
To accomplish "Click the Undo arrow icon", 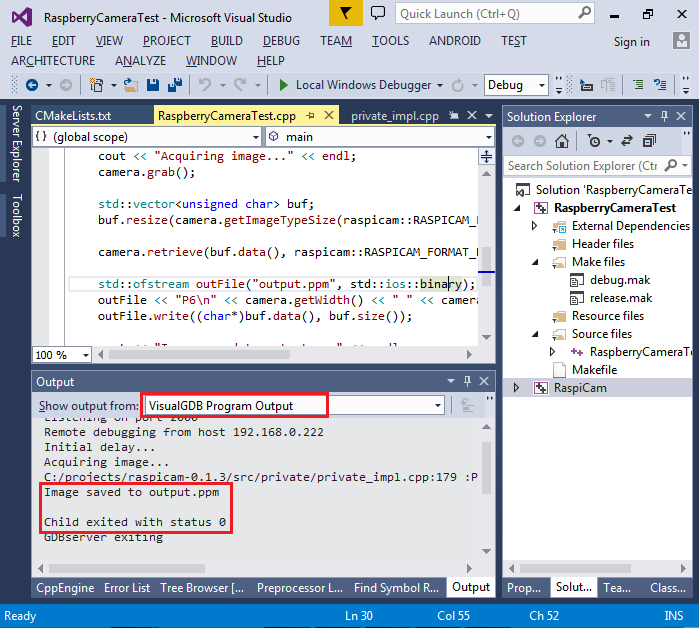I will 205,85.
